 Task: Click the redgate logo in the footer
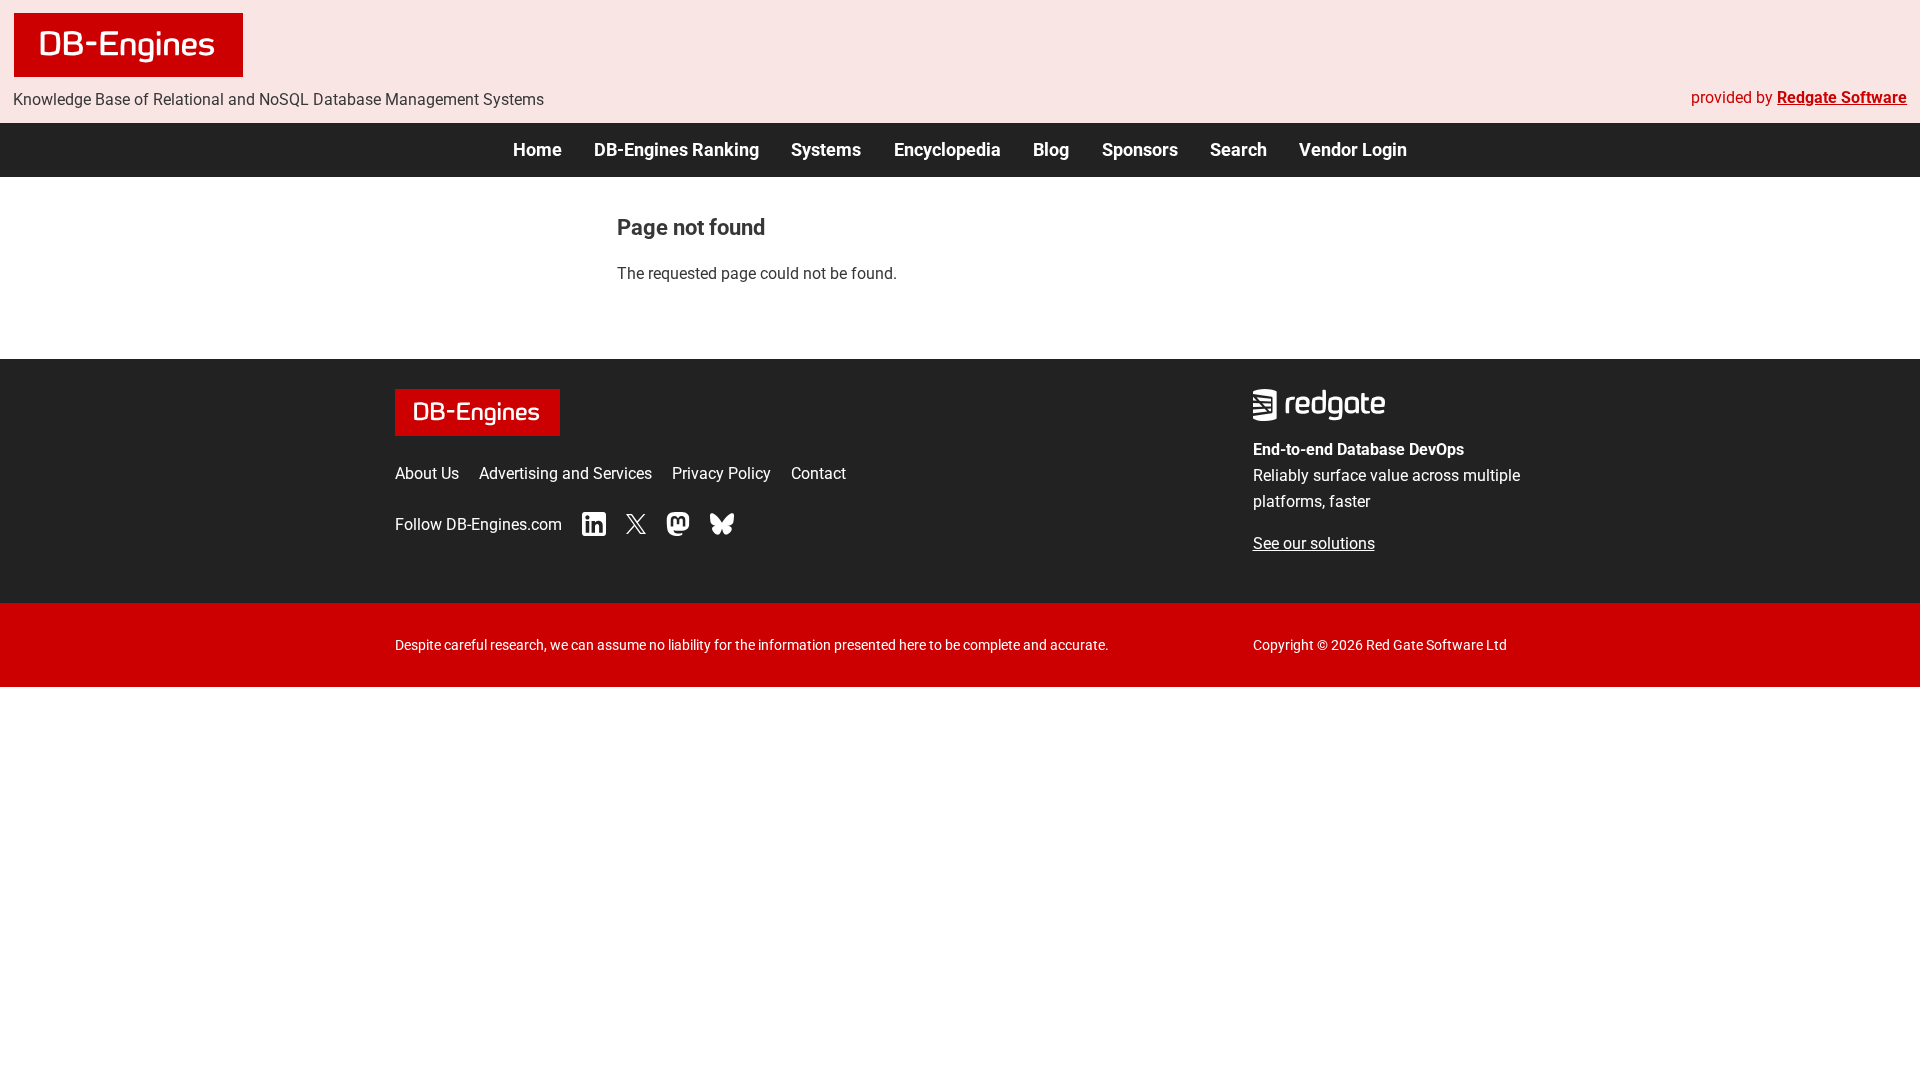[x=1318, y=405]
